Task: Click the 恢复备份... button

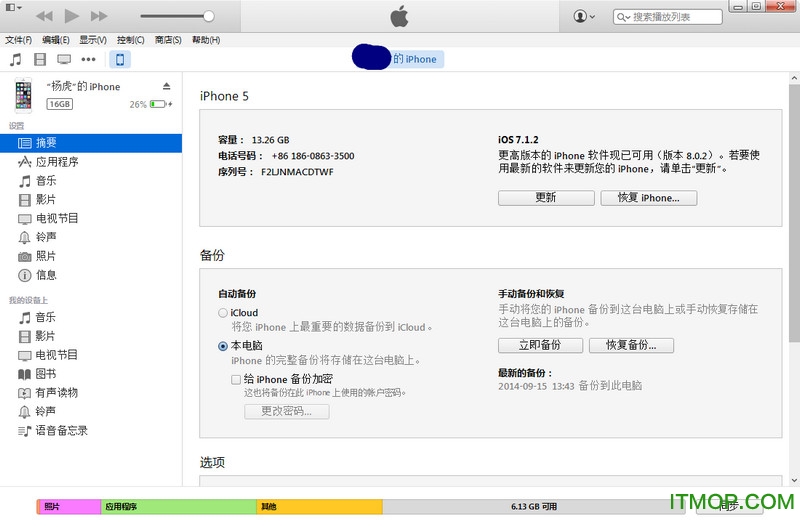Action: tap(631, 345)
